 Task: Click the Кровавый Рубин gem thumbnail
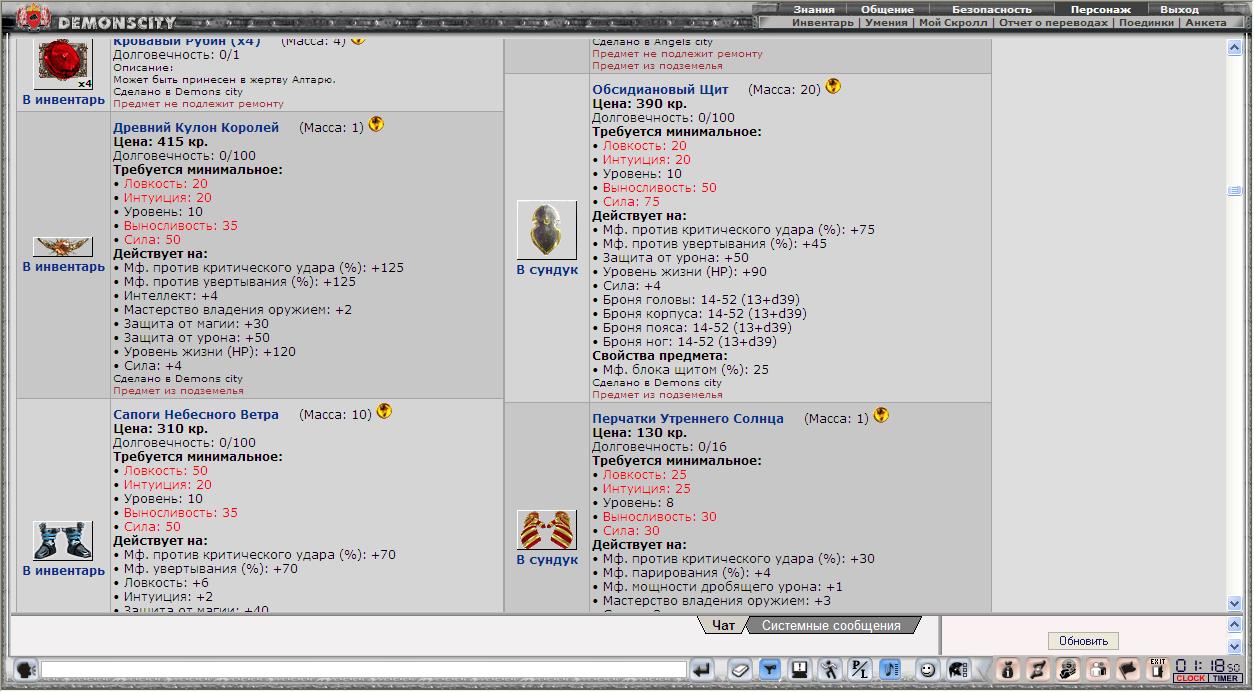point(64,62)
